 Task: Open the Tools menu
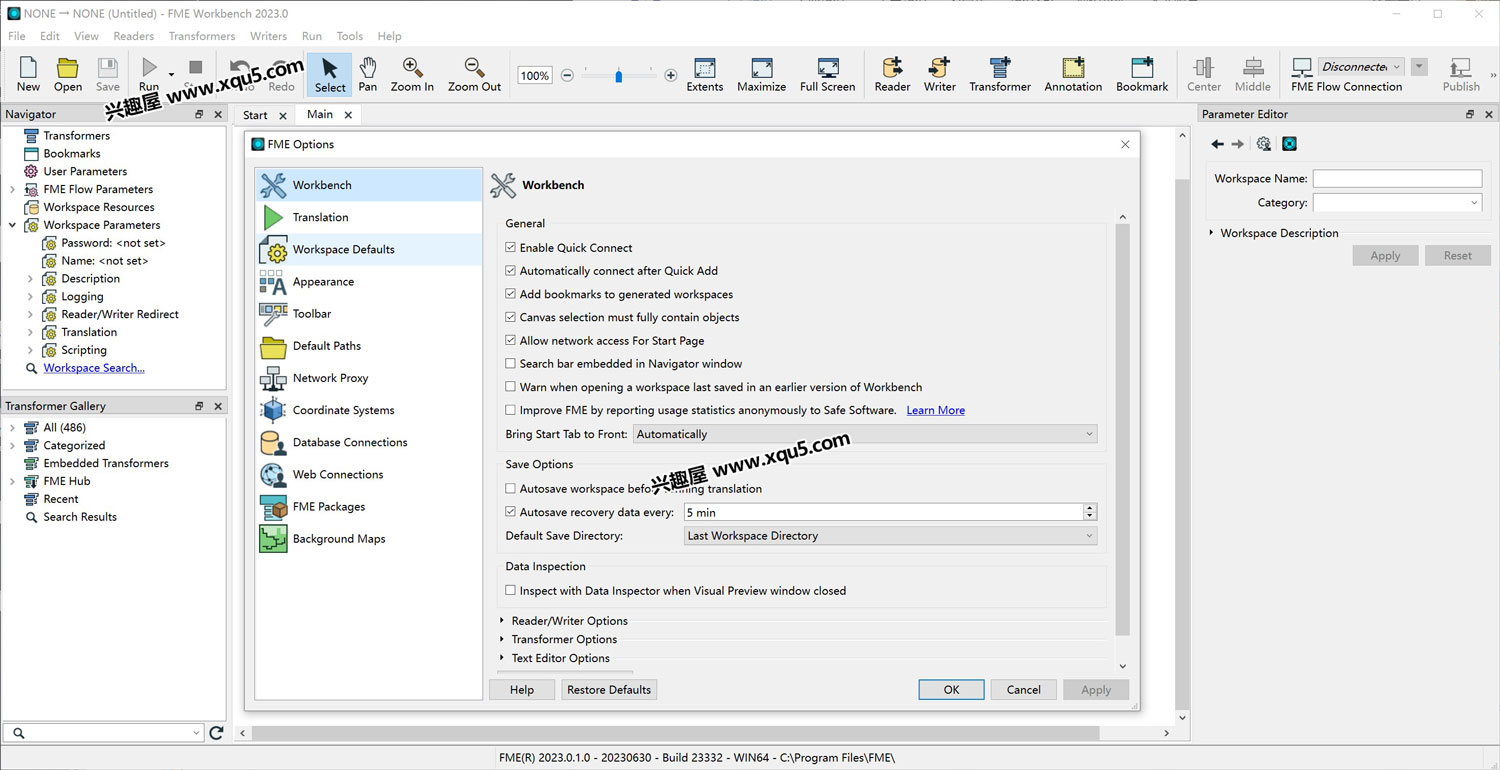point(350,36)
